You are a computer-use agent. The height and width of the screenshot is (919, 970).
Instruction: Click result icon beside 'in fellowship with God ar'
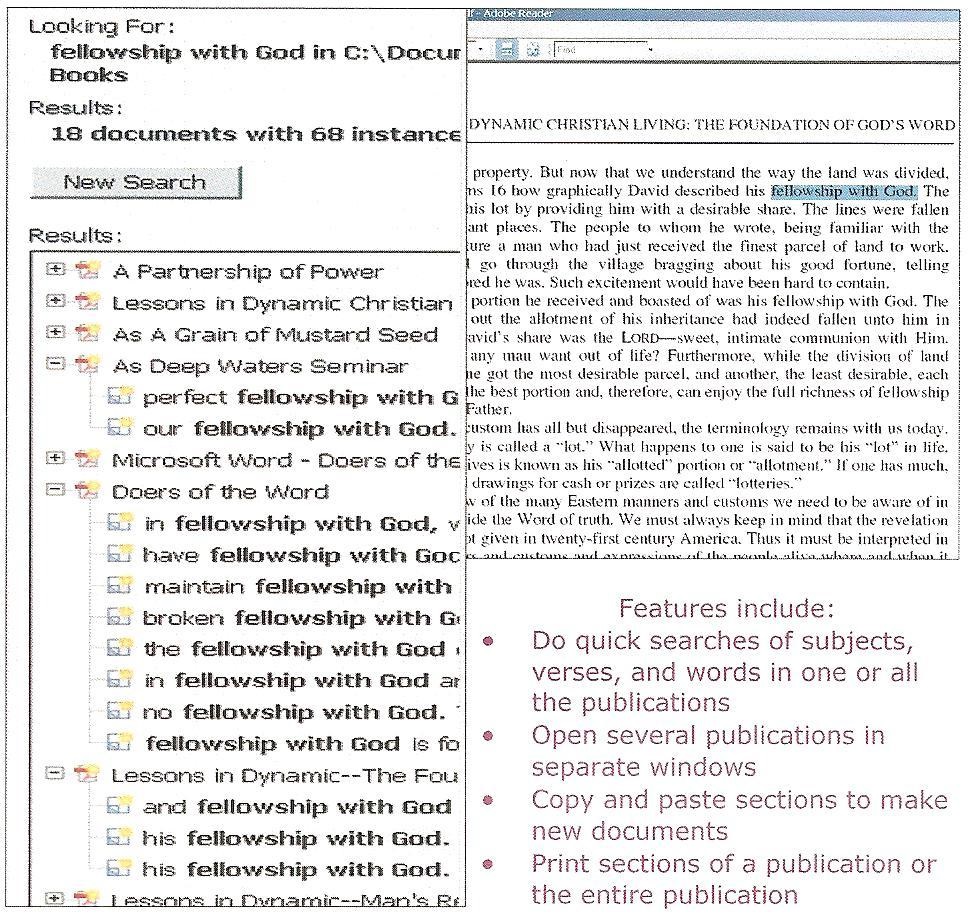119,679
